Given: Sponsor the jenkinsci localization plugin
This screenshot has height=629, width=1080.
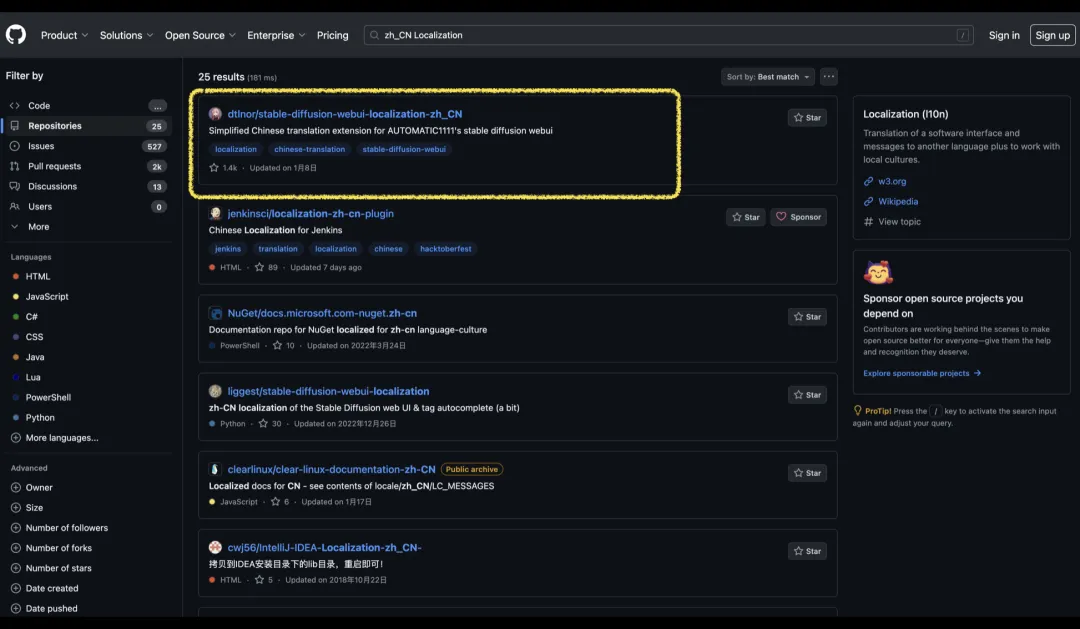Looking at the screenshot, I should pos(798,217).
